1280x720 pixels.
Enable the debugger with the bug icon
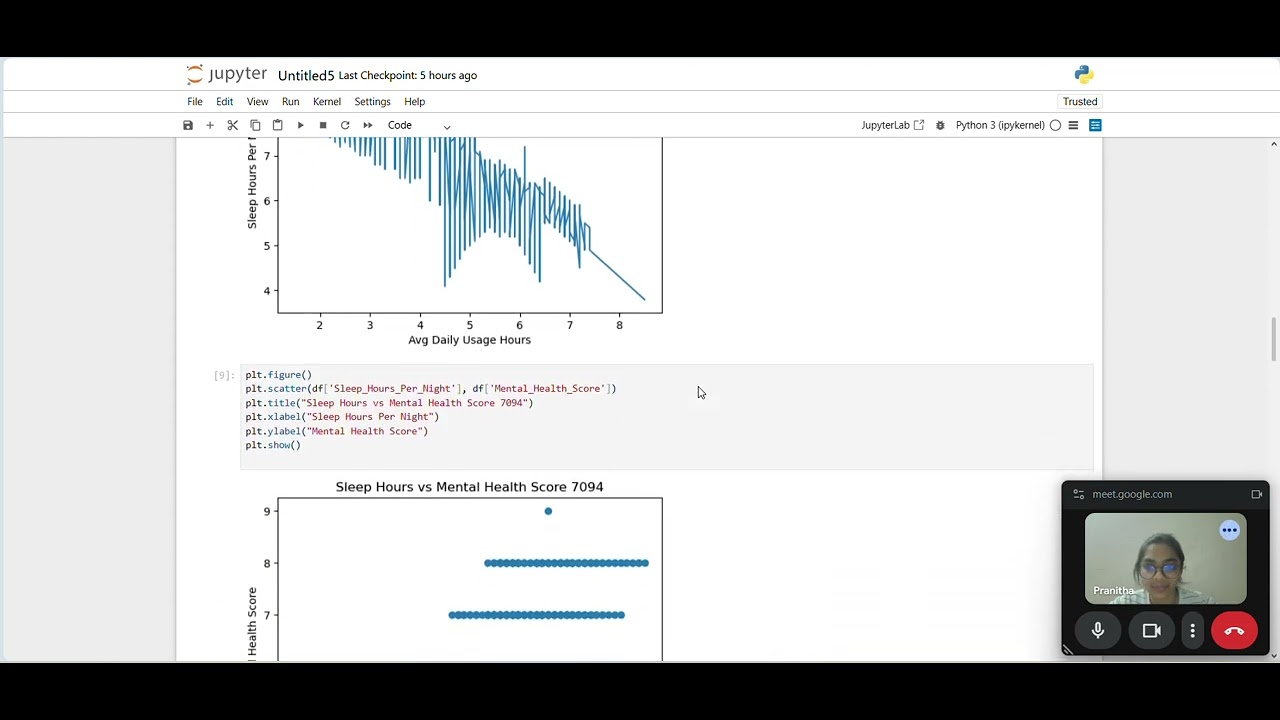(x=940, y=125)
